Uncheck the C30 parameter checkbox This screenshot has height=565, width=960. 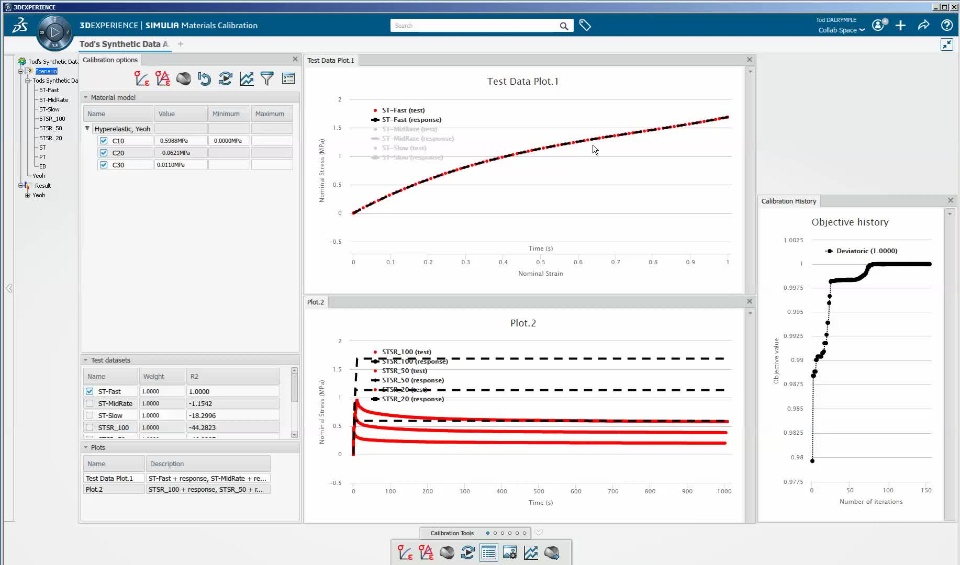tap(103, 165)
